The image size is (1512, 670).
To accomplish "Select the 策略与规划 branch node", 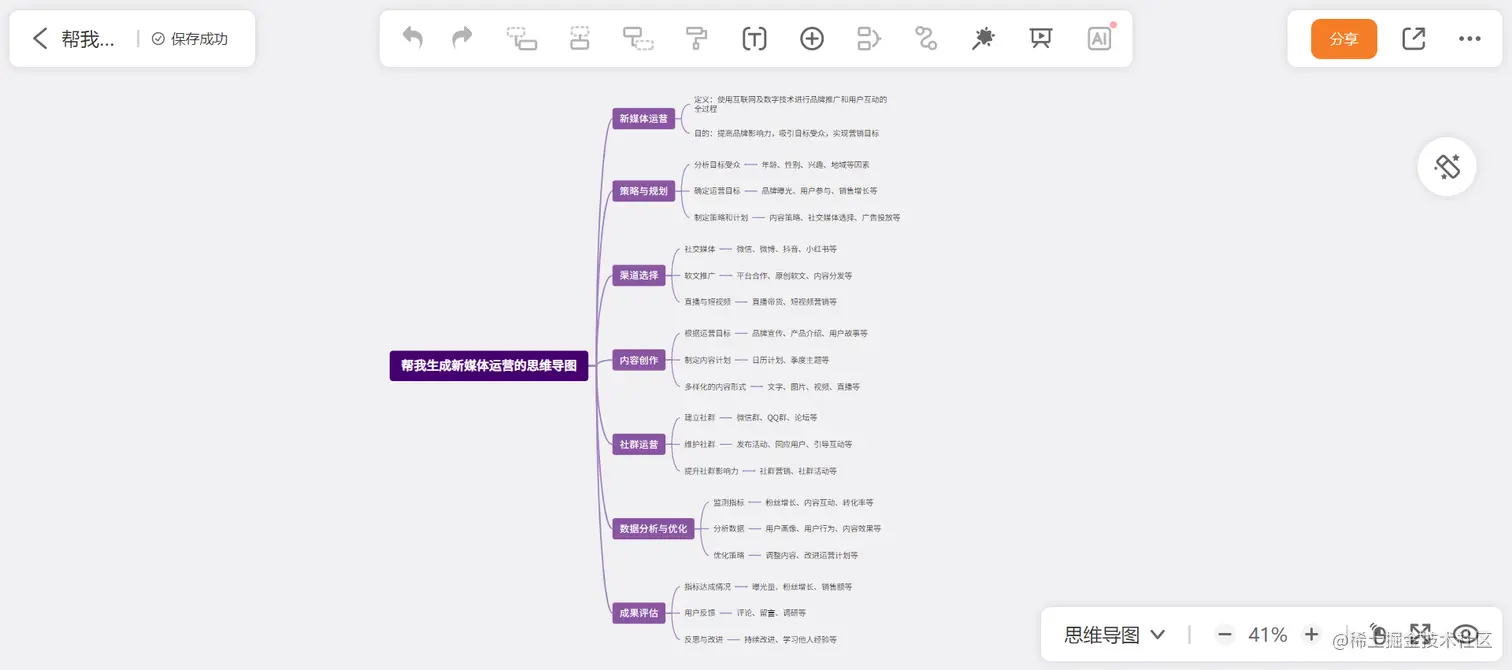I will [644, 190].
